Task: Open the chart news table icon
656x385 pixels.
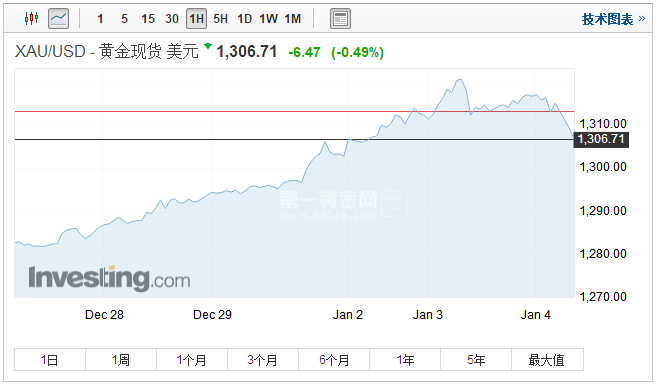Action: coord(340,19)
